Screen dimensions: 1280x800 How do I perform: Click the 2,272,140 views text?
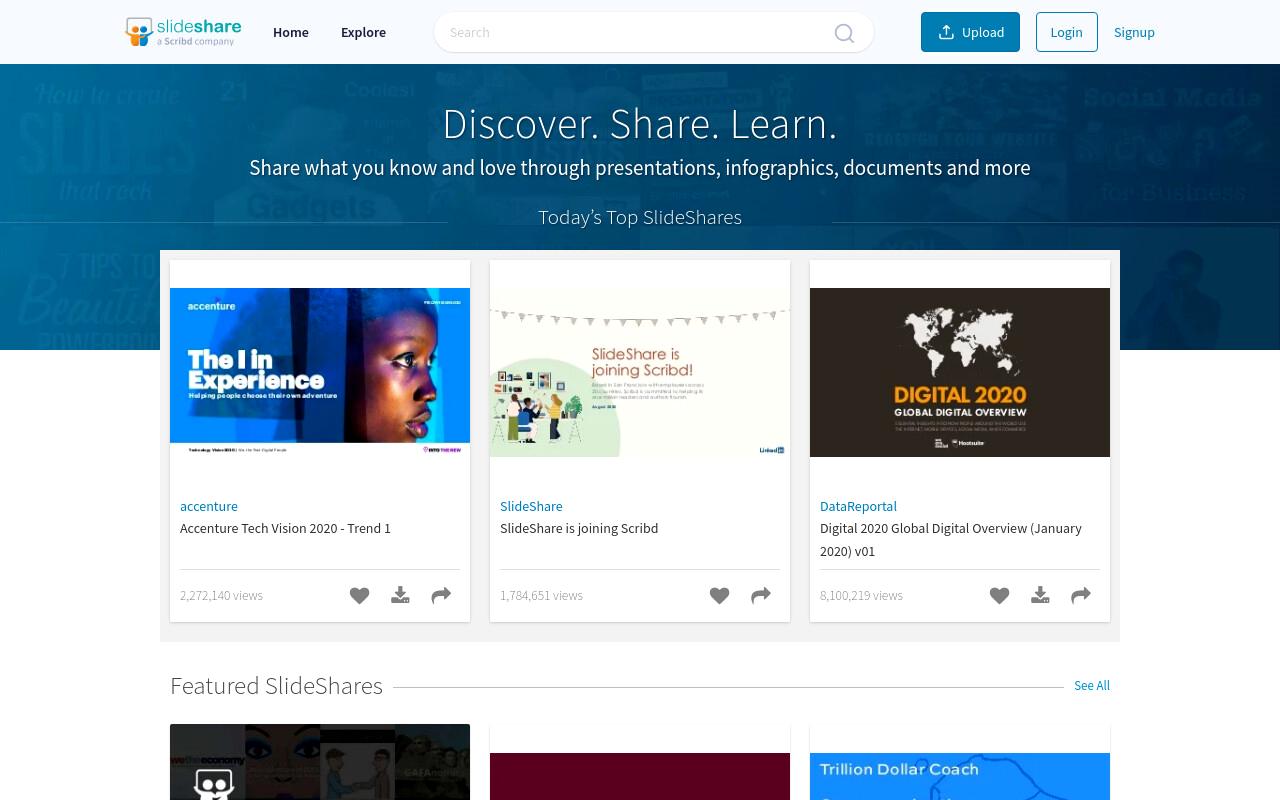tap(221, 595)
